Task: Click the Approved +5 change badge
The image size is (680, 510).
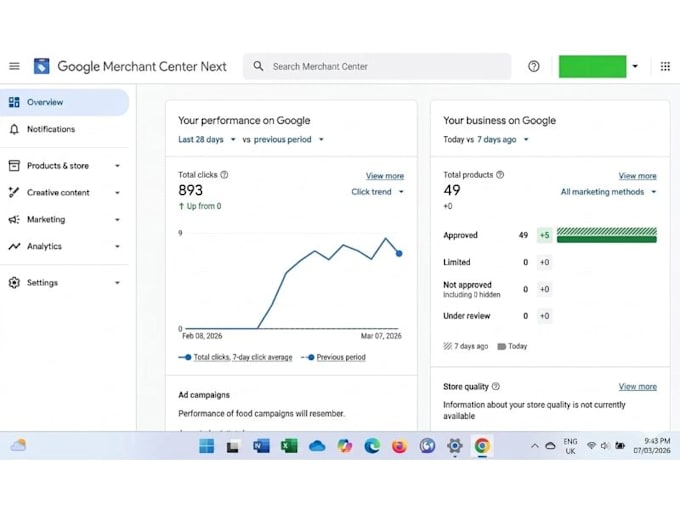Action: pos(544,235)
